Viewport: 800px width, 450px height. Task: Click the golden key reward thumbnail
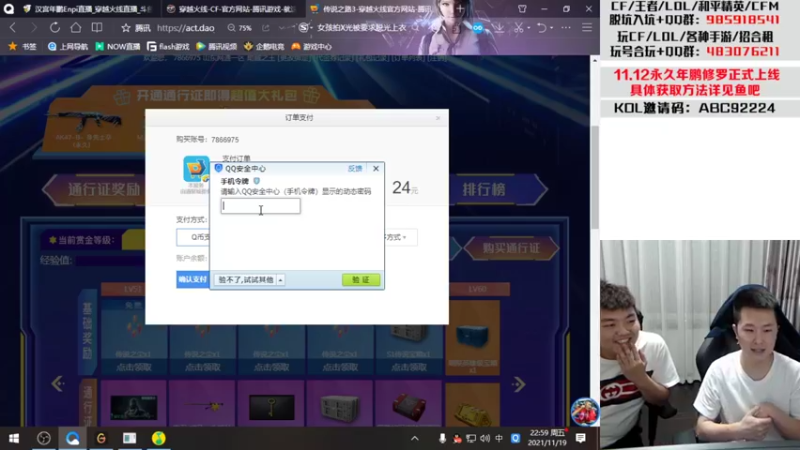(x=271, y=406)
